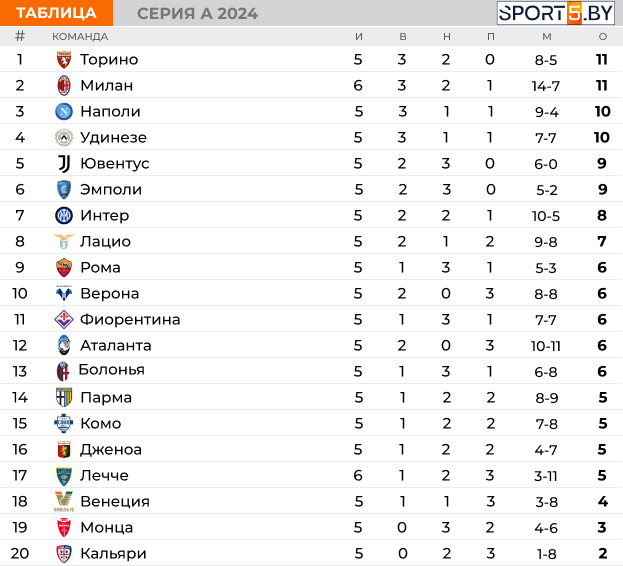Click the Roma club crest icon
623x566 pixels.
coord(64,268)
